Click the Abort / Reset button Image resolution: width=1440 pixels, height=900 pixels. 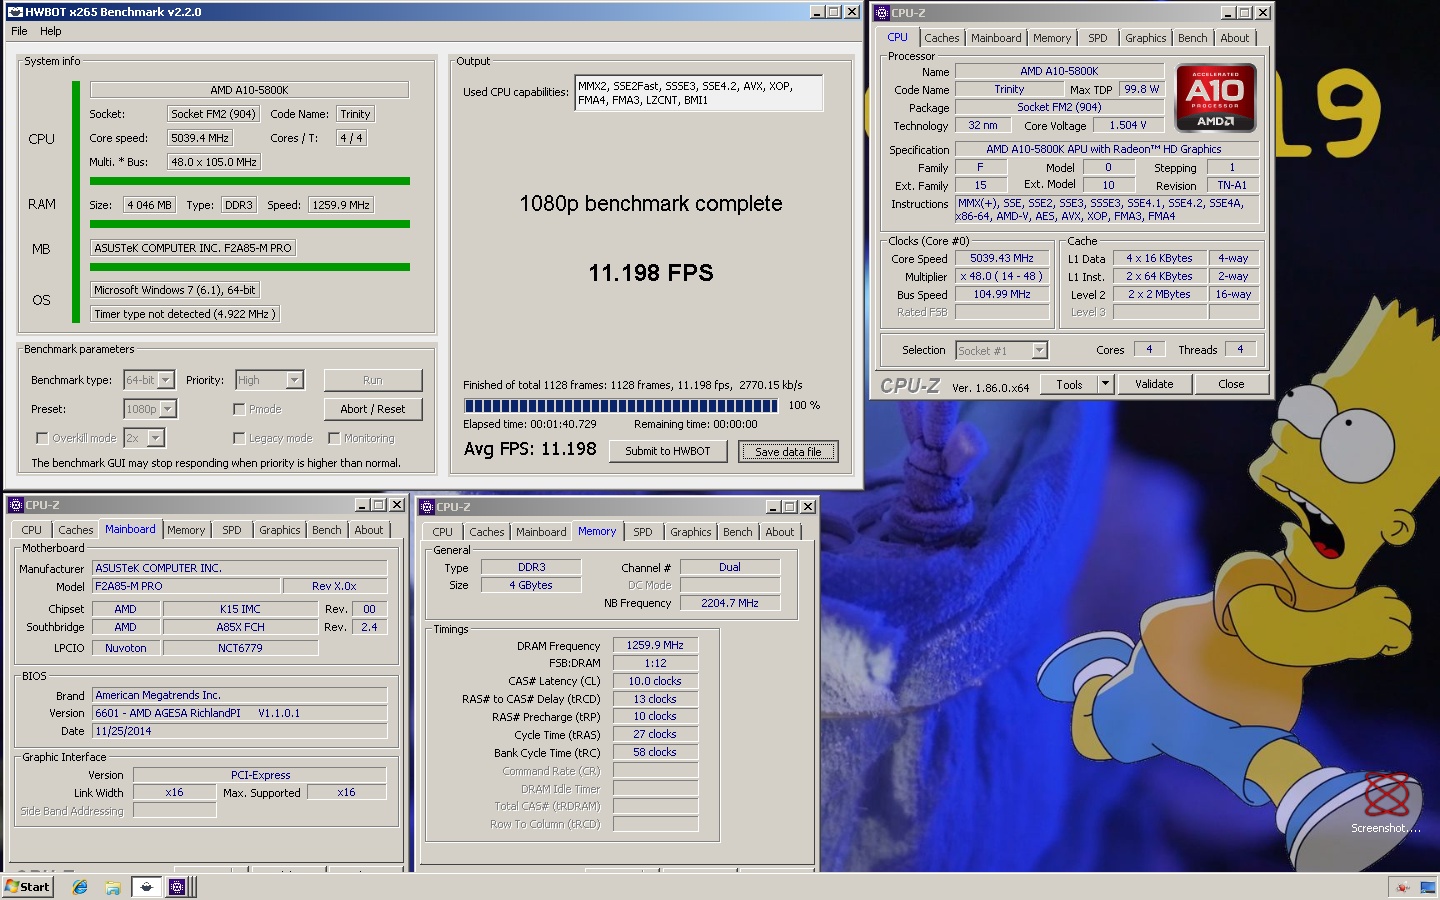(x=373, y=409)
